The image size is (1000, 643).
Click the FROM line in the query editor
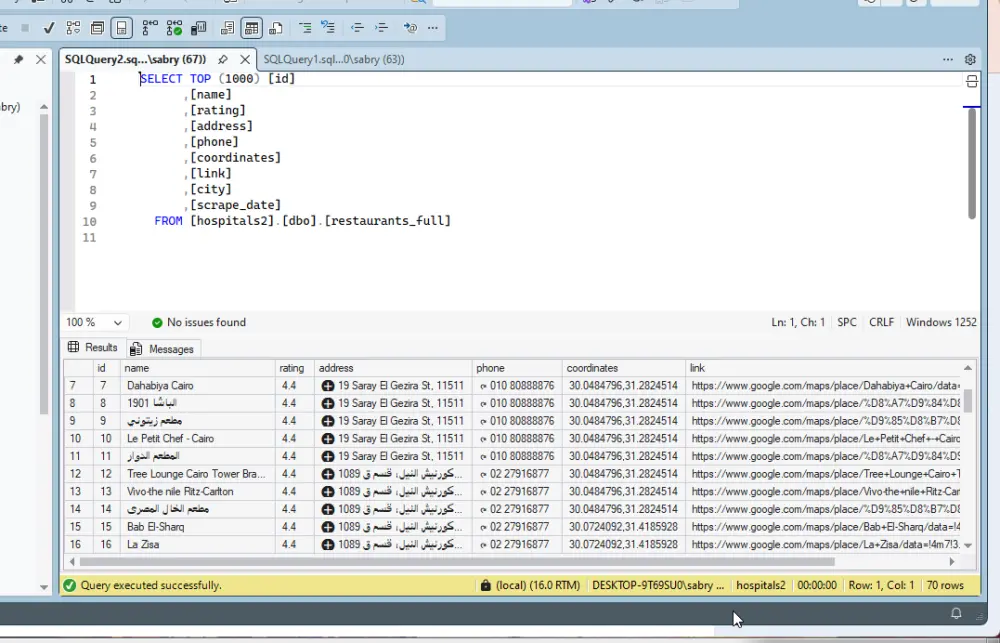[302, 221]
